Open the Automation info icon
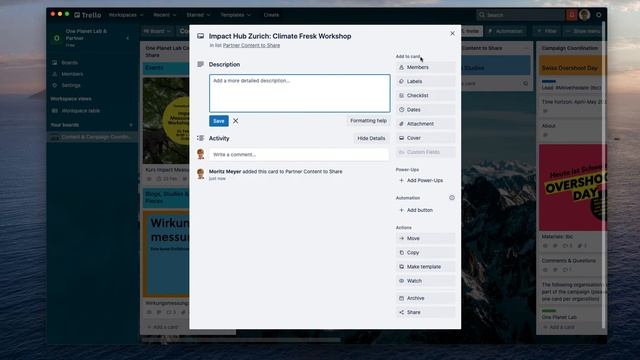The width and height of the screenshot is (640, 360). pos(452,198)
